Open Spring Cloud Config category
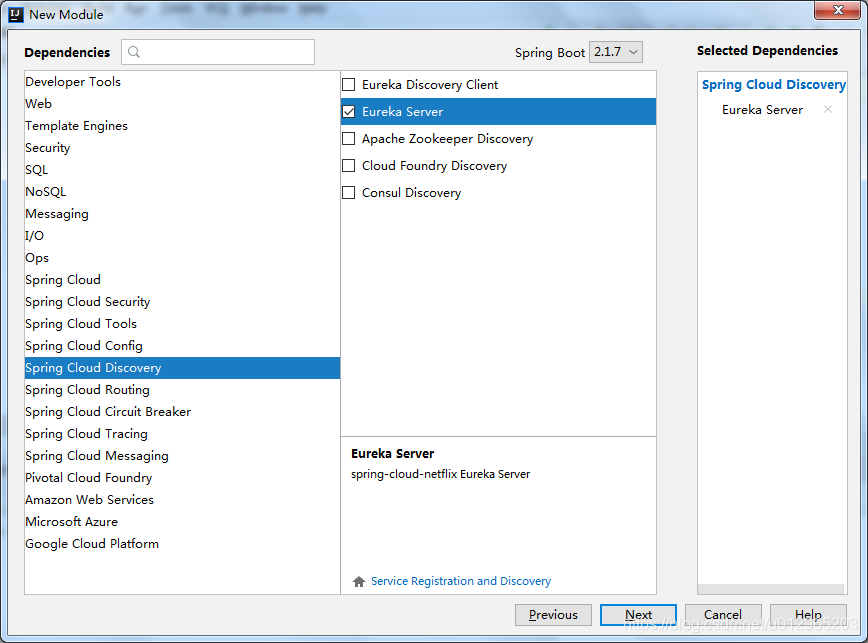Image resolution: width=868 pixels, height=643 pixels. coord(182,346)
